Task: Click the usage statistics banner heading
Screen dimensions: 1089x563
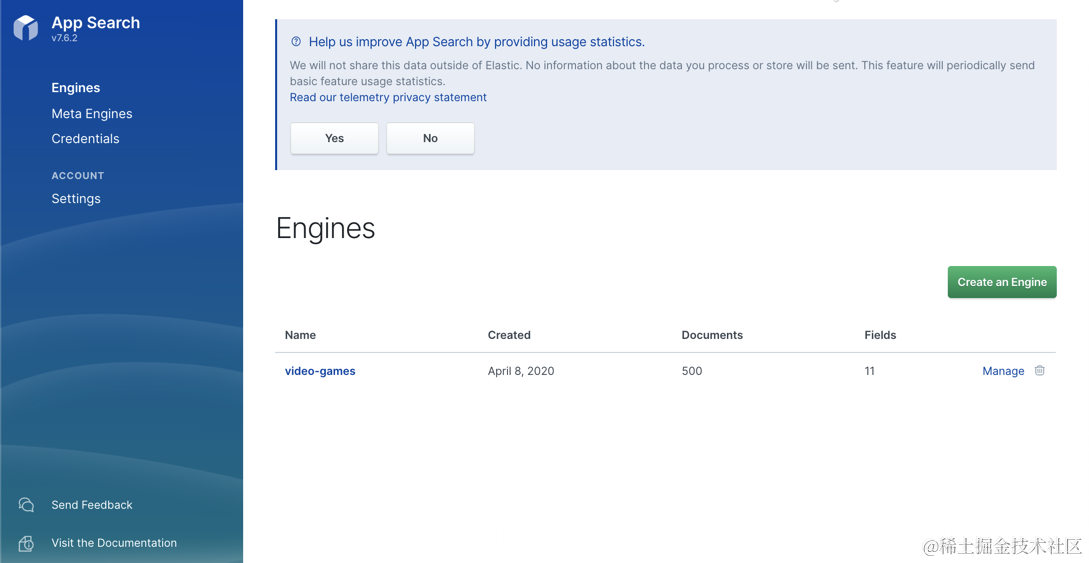Action: 476,42
